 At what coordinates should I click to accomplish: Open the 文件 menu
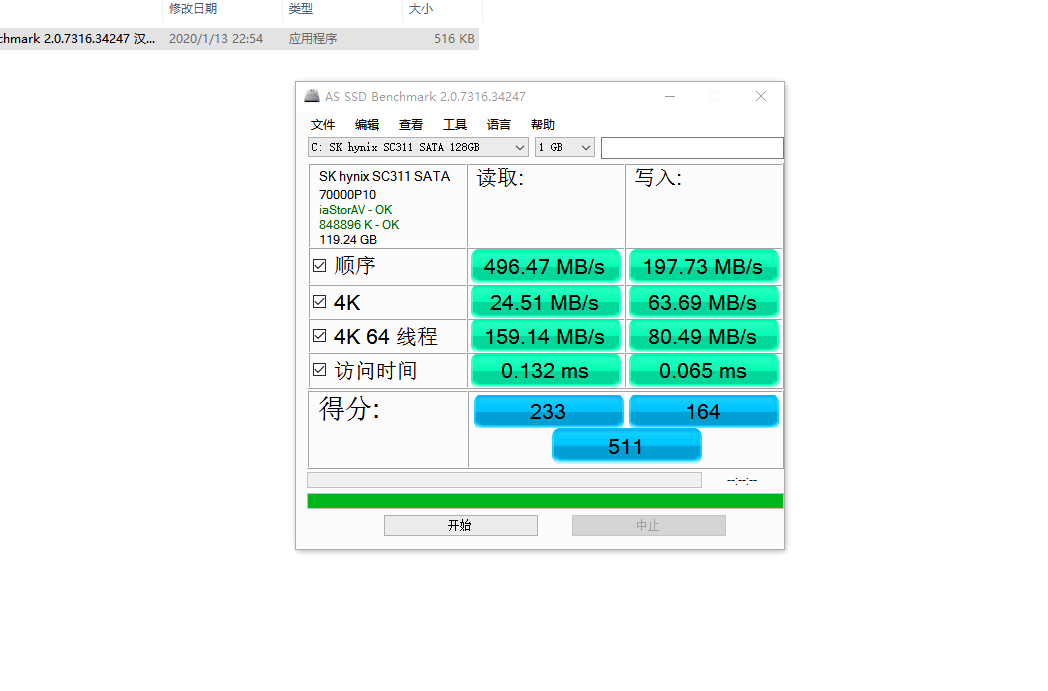click(x=323, y=124)
